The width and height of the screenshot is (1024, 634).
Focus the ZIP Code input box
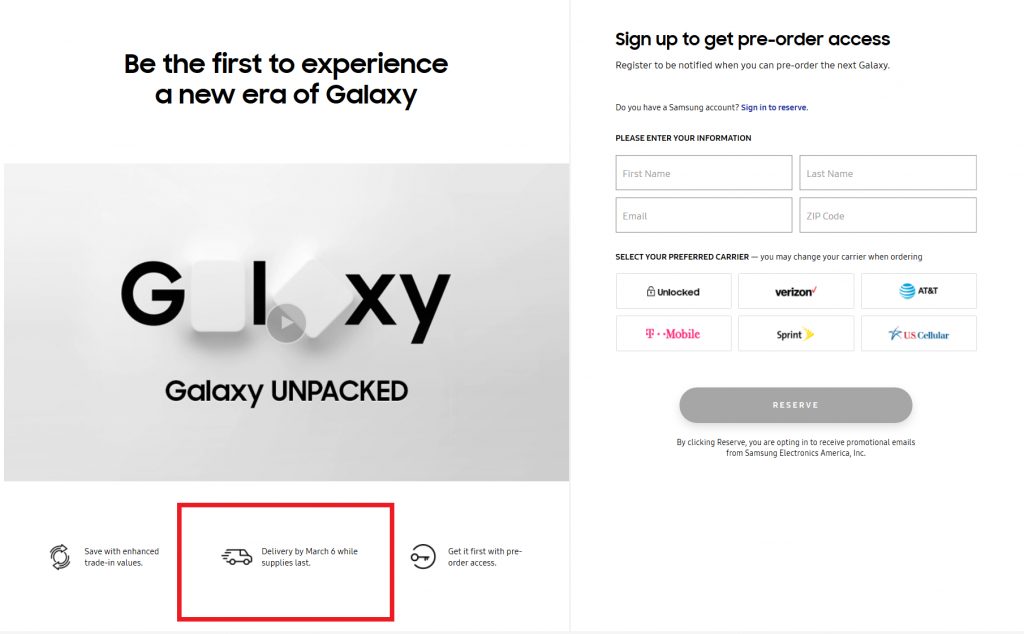[x=888, y=215]
